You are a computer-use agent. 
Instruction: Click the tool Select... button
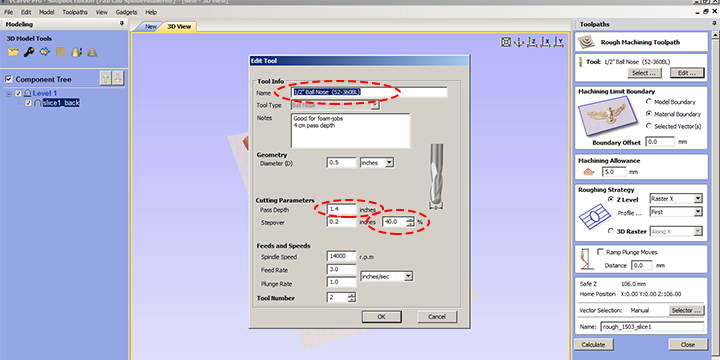[645, 73]
